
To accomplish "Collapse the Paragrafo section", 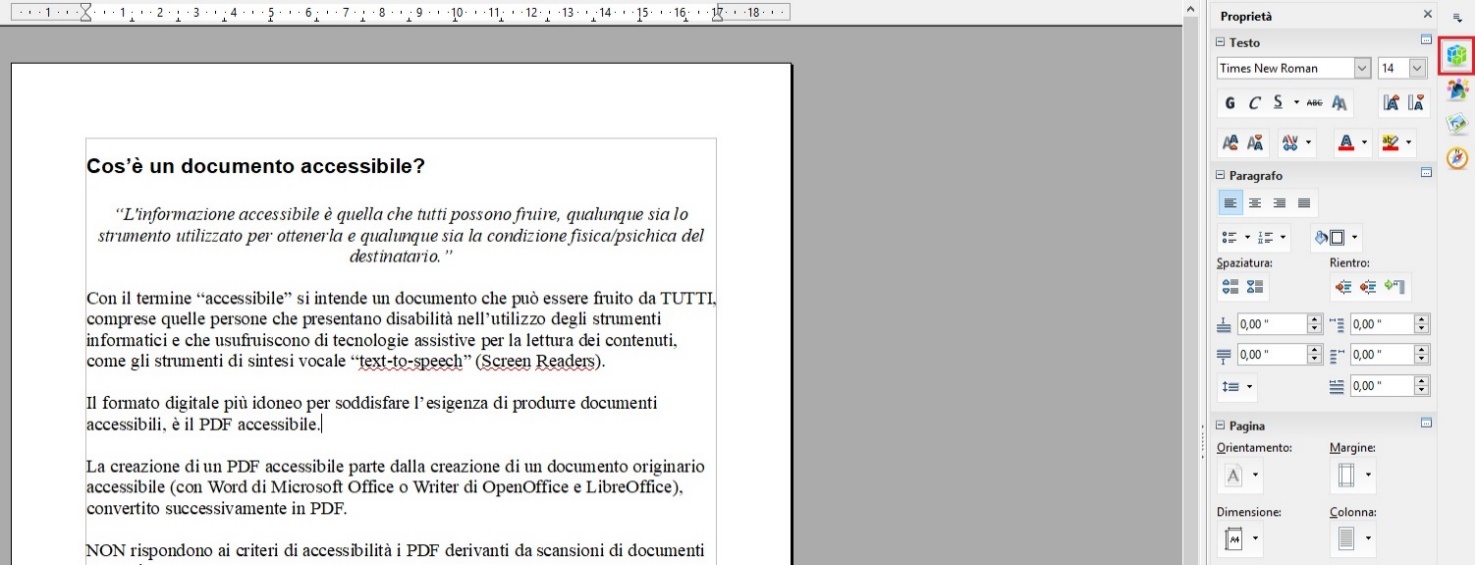I will 1220,176.
